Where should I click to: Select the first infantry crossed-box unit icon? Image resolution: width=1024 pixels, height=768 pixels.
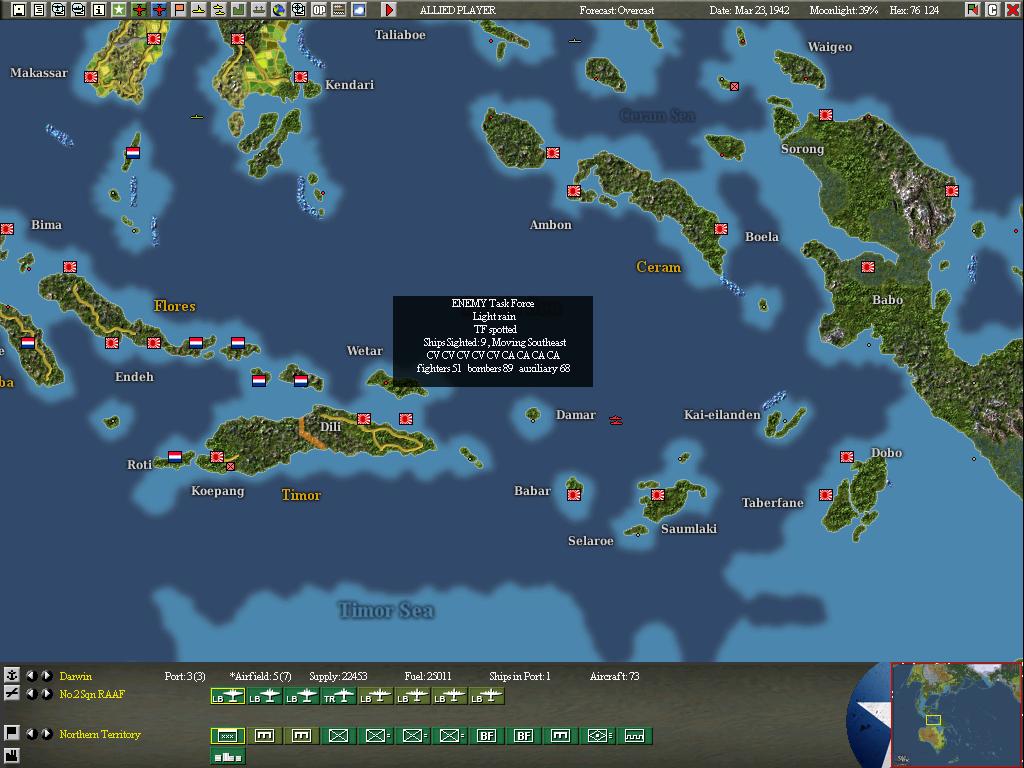[x=339, y=736]
